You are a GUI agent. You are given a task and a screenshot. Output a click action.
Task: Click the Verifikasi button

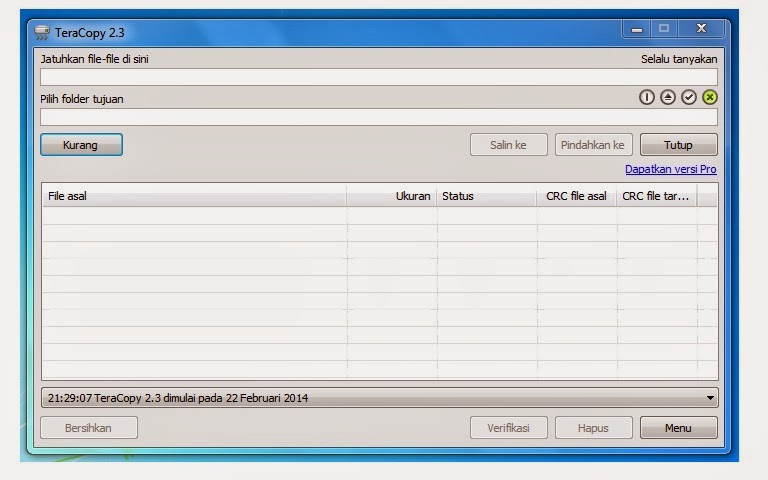tap(508, 428)
